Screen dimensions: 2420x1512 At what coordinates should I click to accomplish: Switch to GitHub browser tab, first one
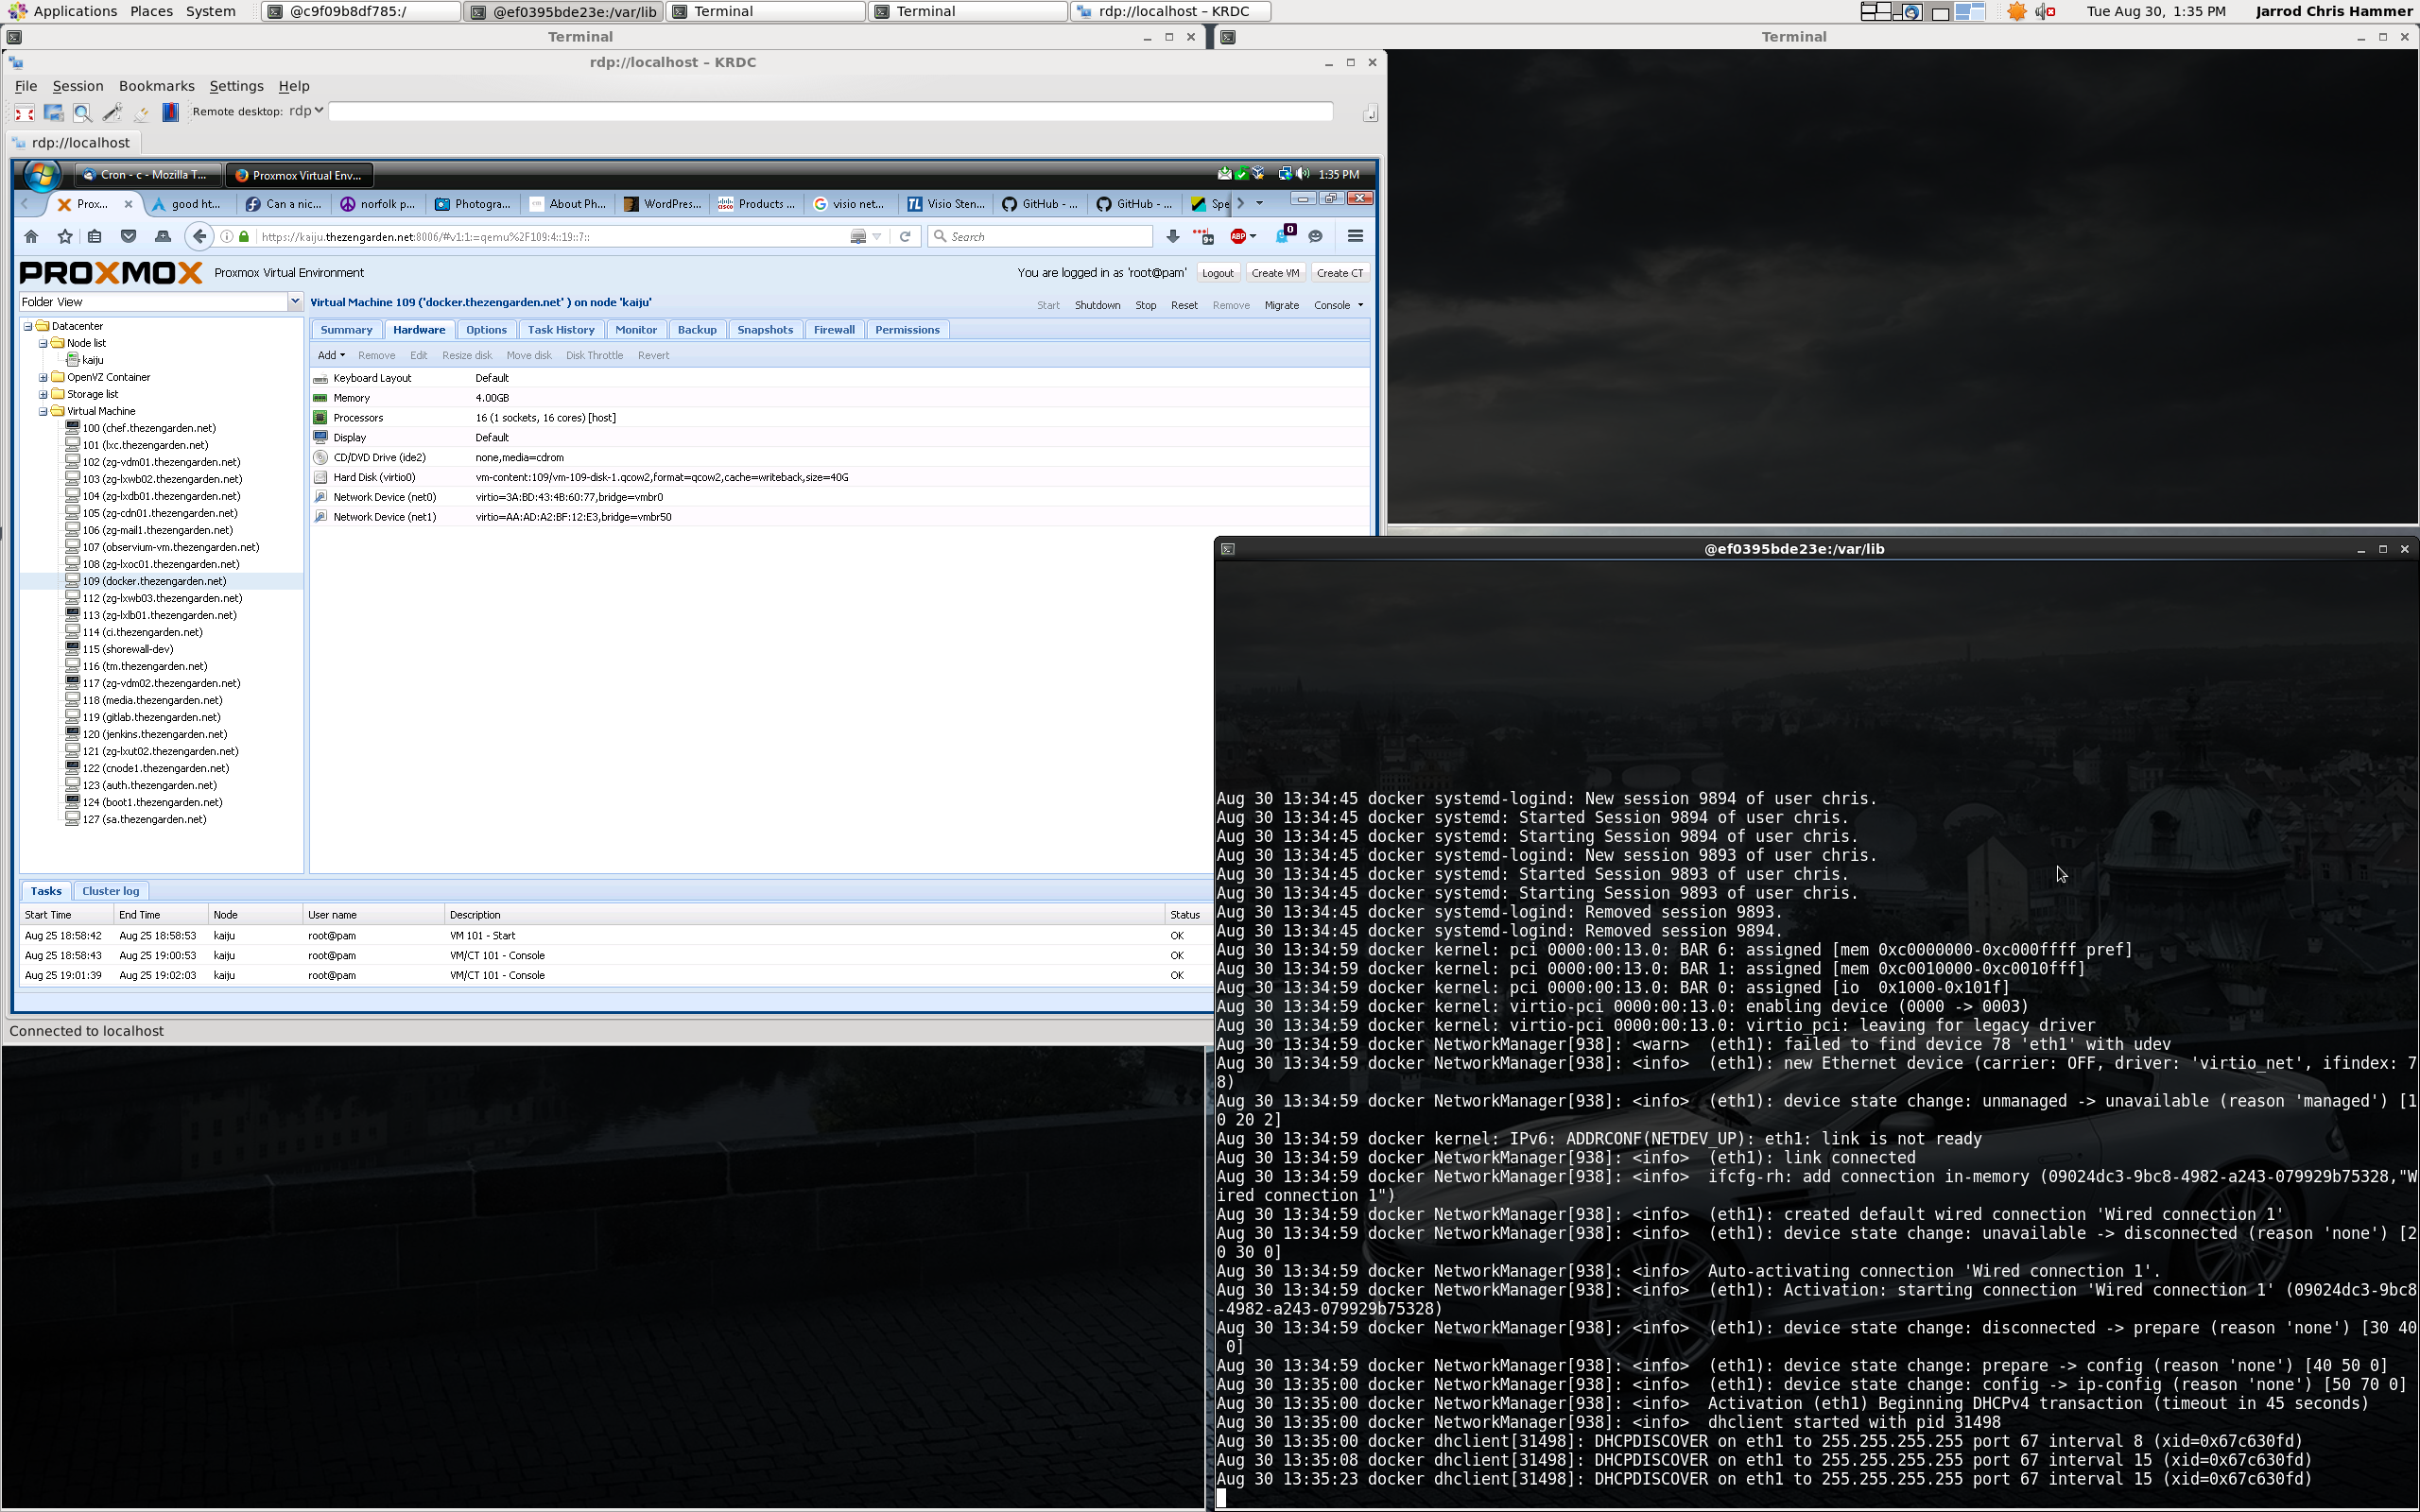[1040, 204]
